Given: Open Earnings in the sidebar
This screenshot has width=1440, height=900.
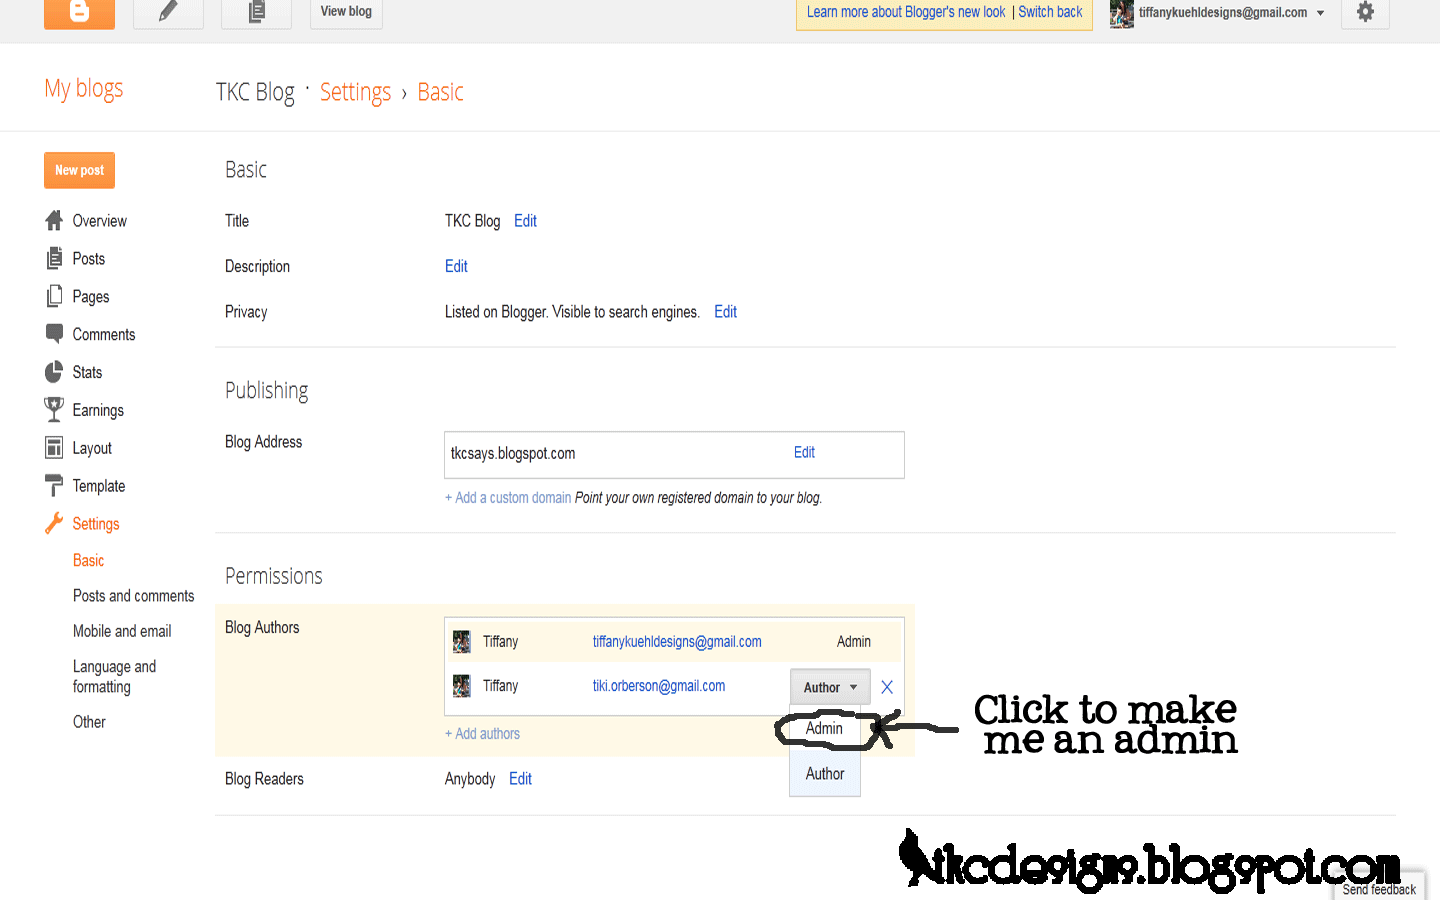Looking at the screenshot, I should 98,411.
